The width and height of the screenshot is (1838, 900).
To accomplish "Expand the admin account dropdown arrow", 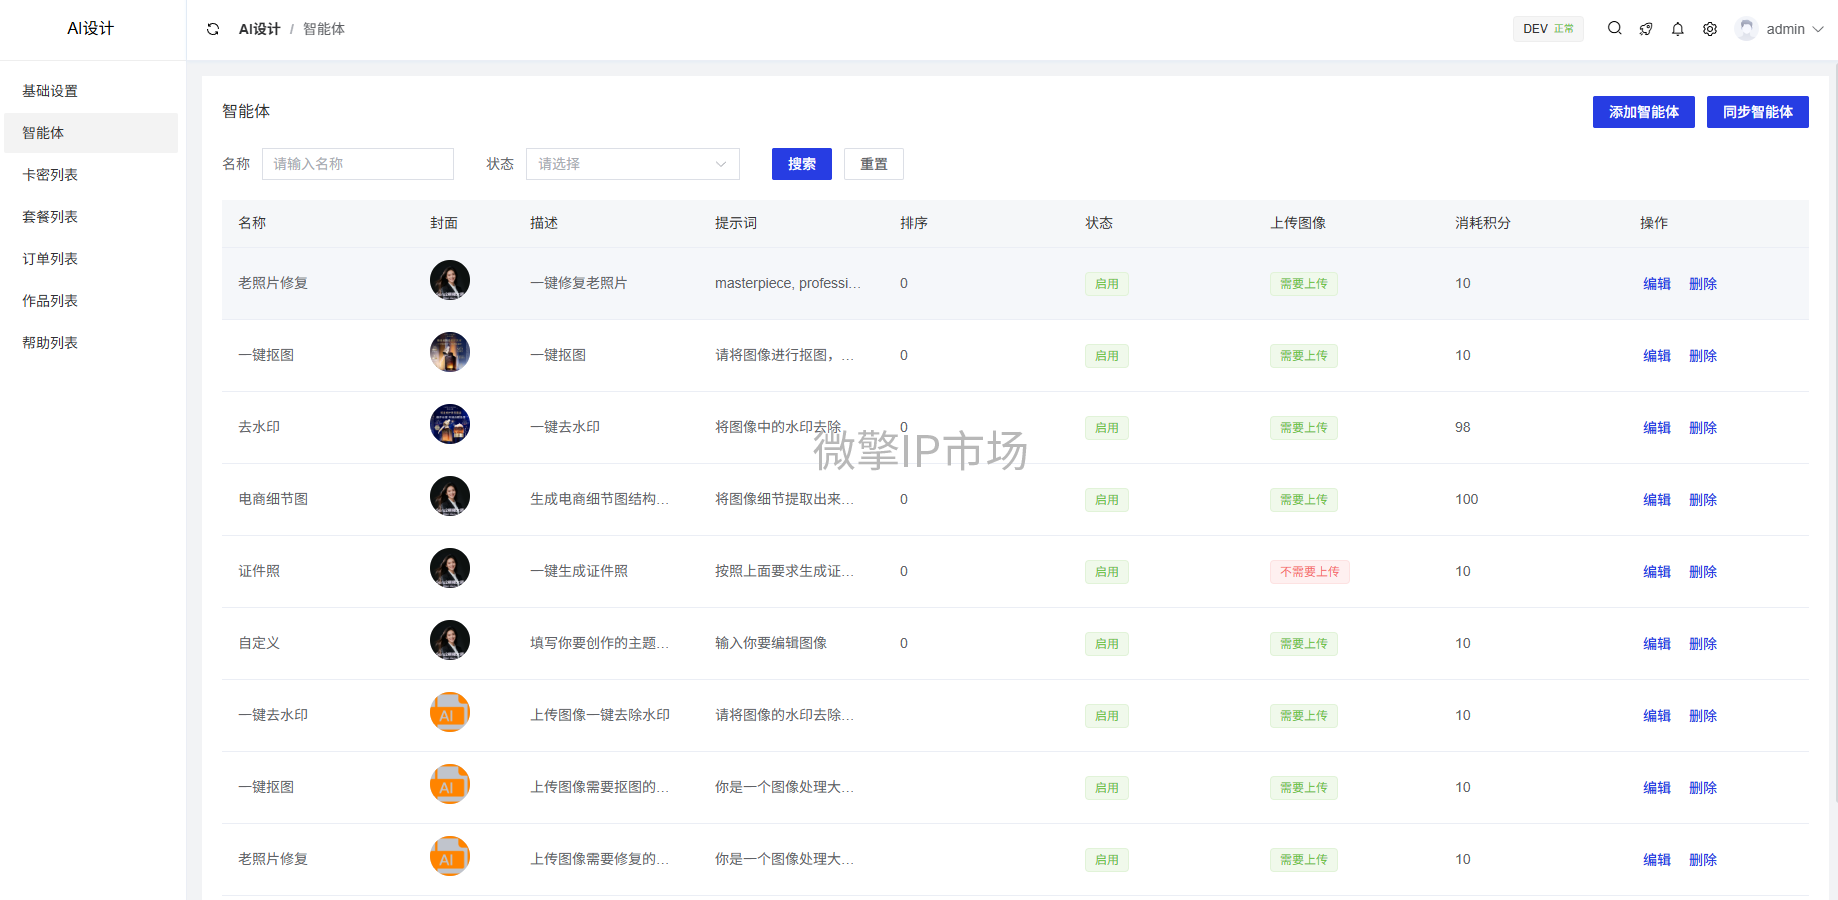I will pyautogui.click(x=1818, y=29).
